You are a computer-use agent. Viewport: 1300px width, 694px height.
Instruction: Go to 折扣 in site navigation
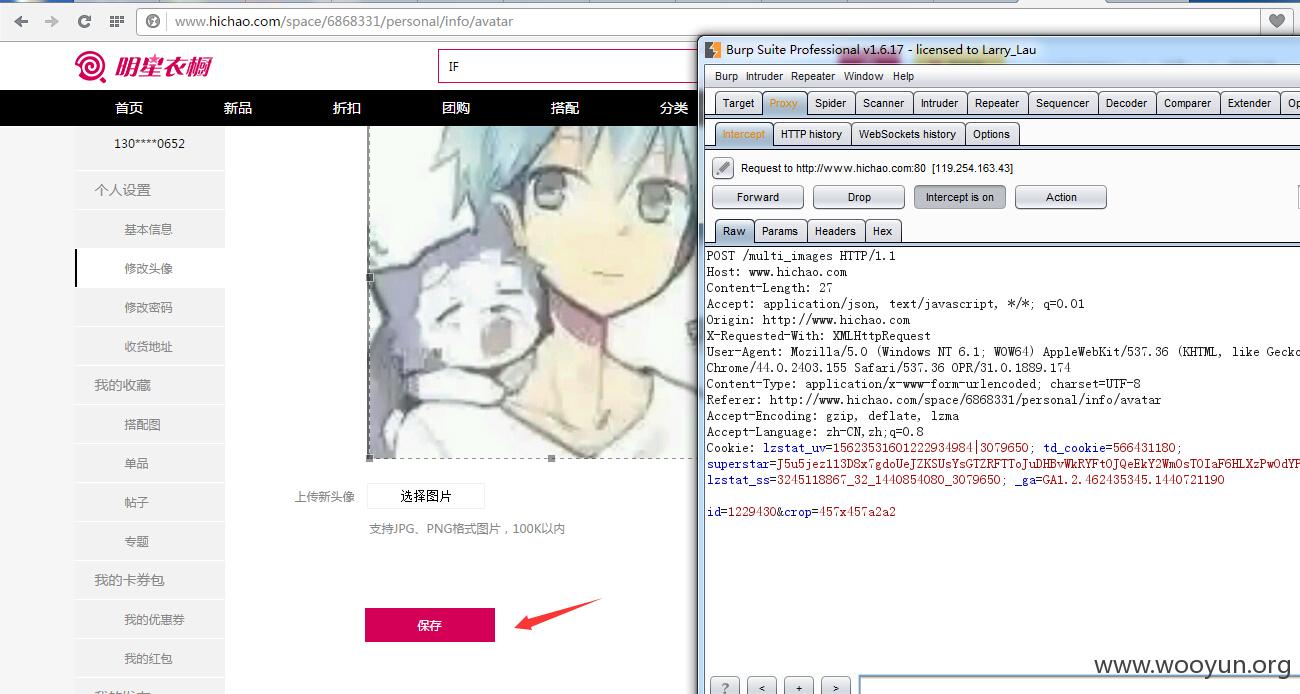[x=347, y=108]
